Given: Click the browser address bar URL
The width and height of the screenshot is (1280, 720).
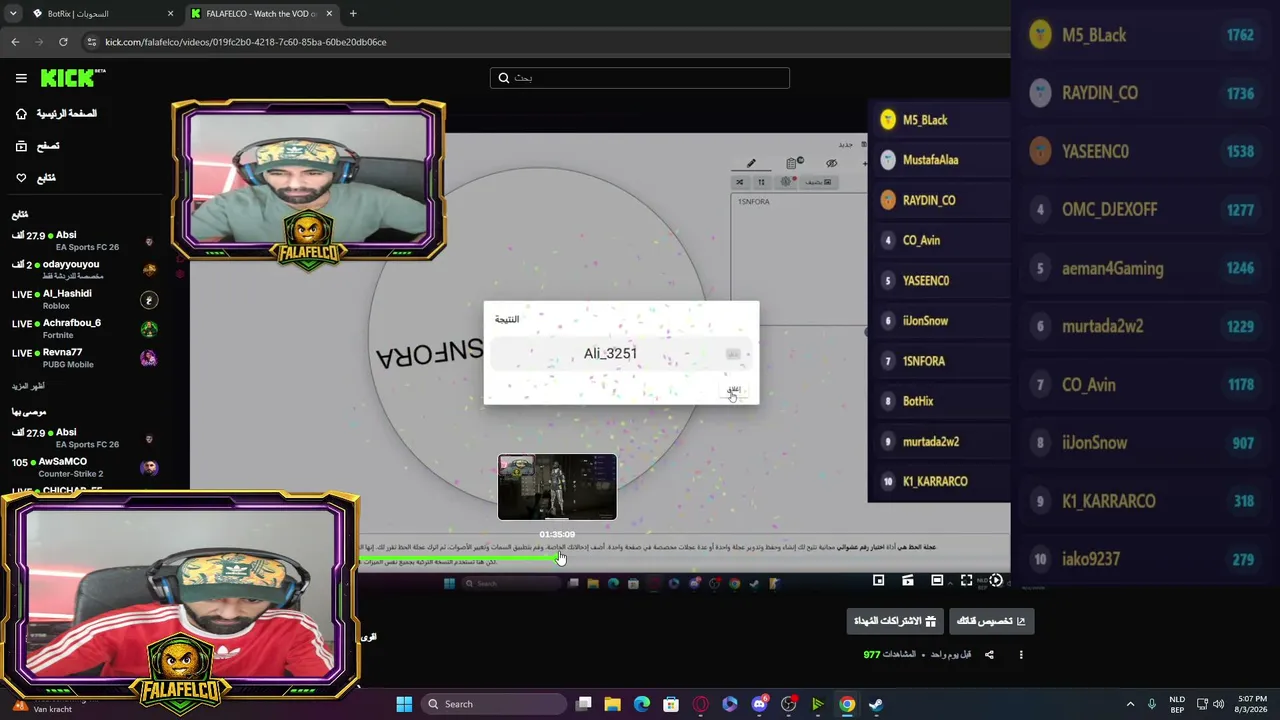Looking at the screenshot, I should (245, 42).
